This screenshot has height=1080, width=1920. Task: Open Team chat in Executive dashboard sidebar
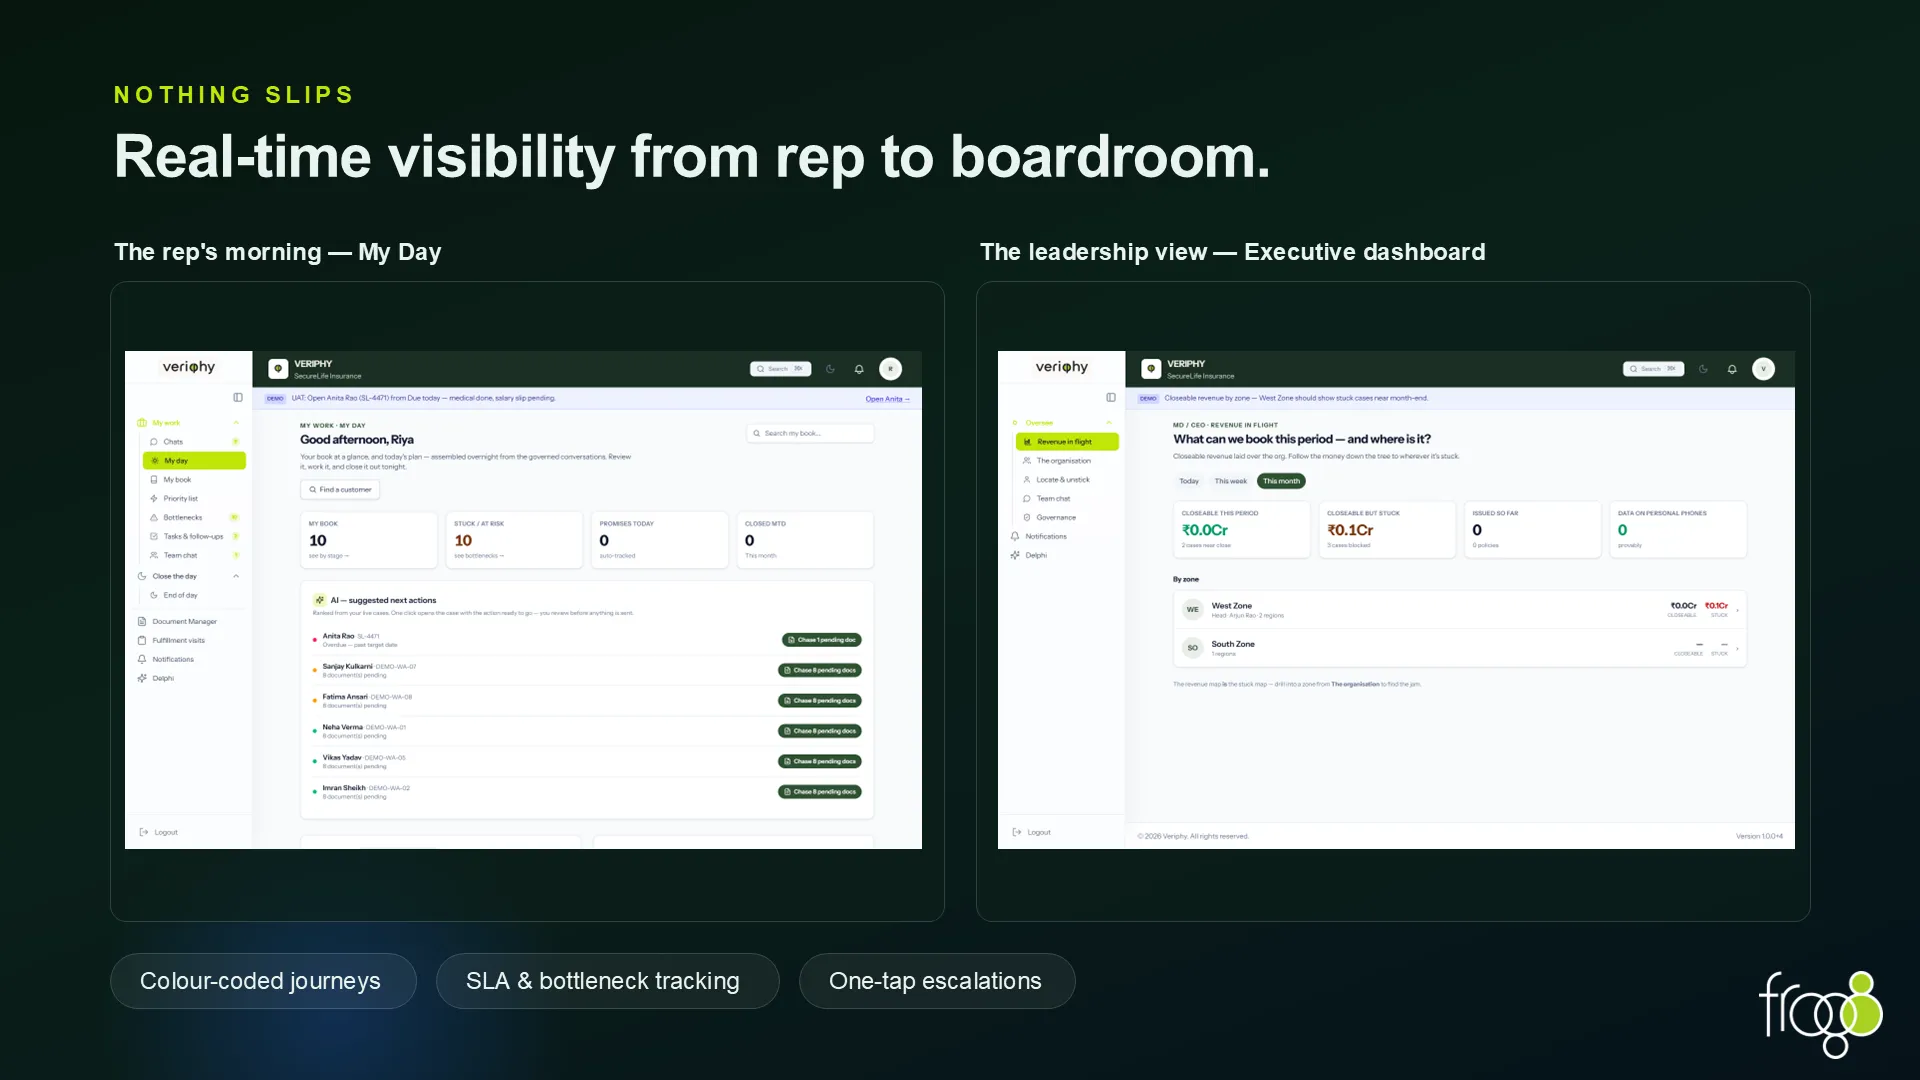tap(1067, 498)
